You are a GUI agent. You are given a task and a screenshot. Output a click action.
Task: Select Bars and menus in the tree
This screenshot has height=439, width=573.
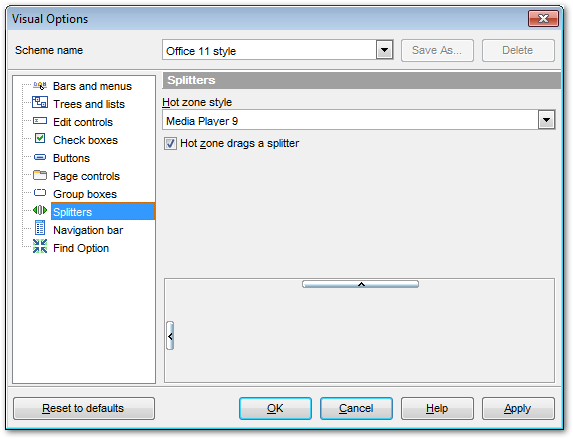[x=92, y=86]
